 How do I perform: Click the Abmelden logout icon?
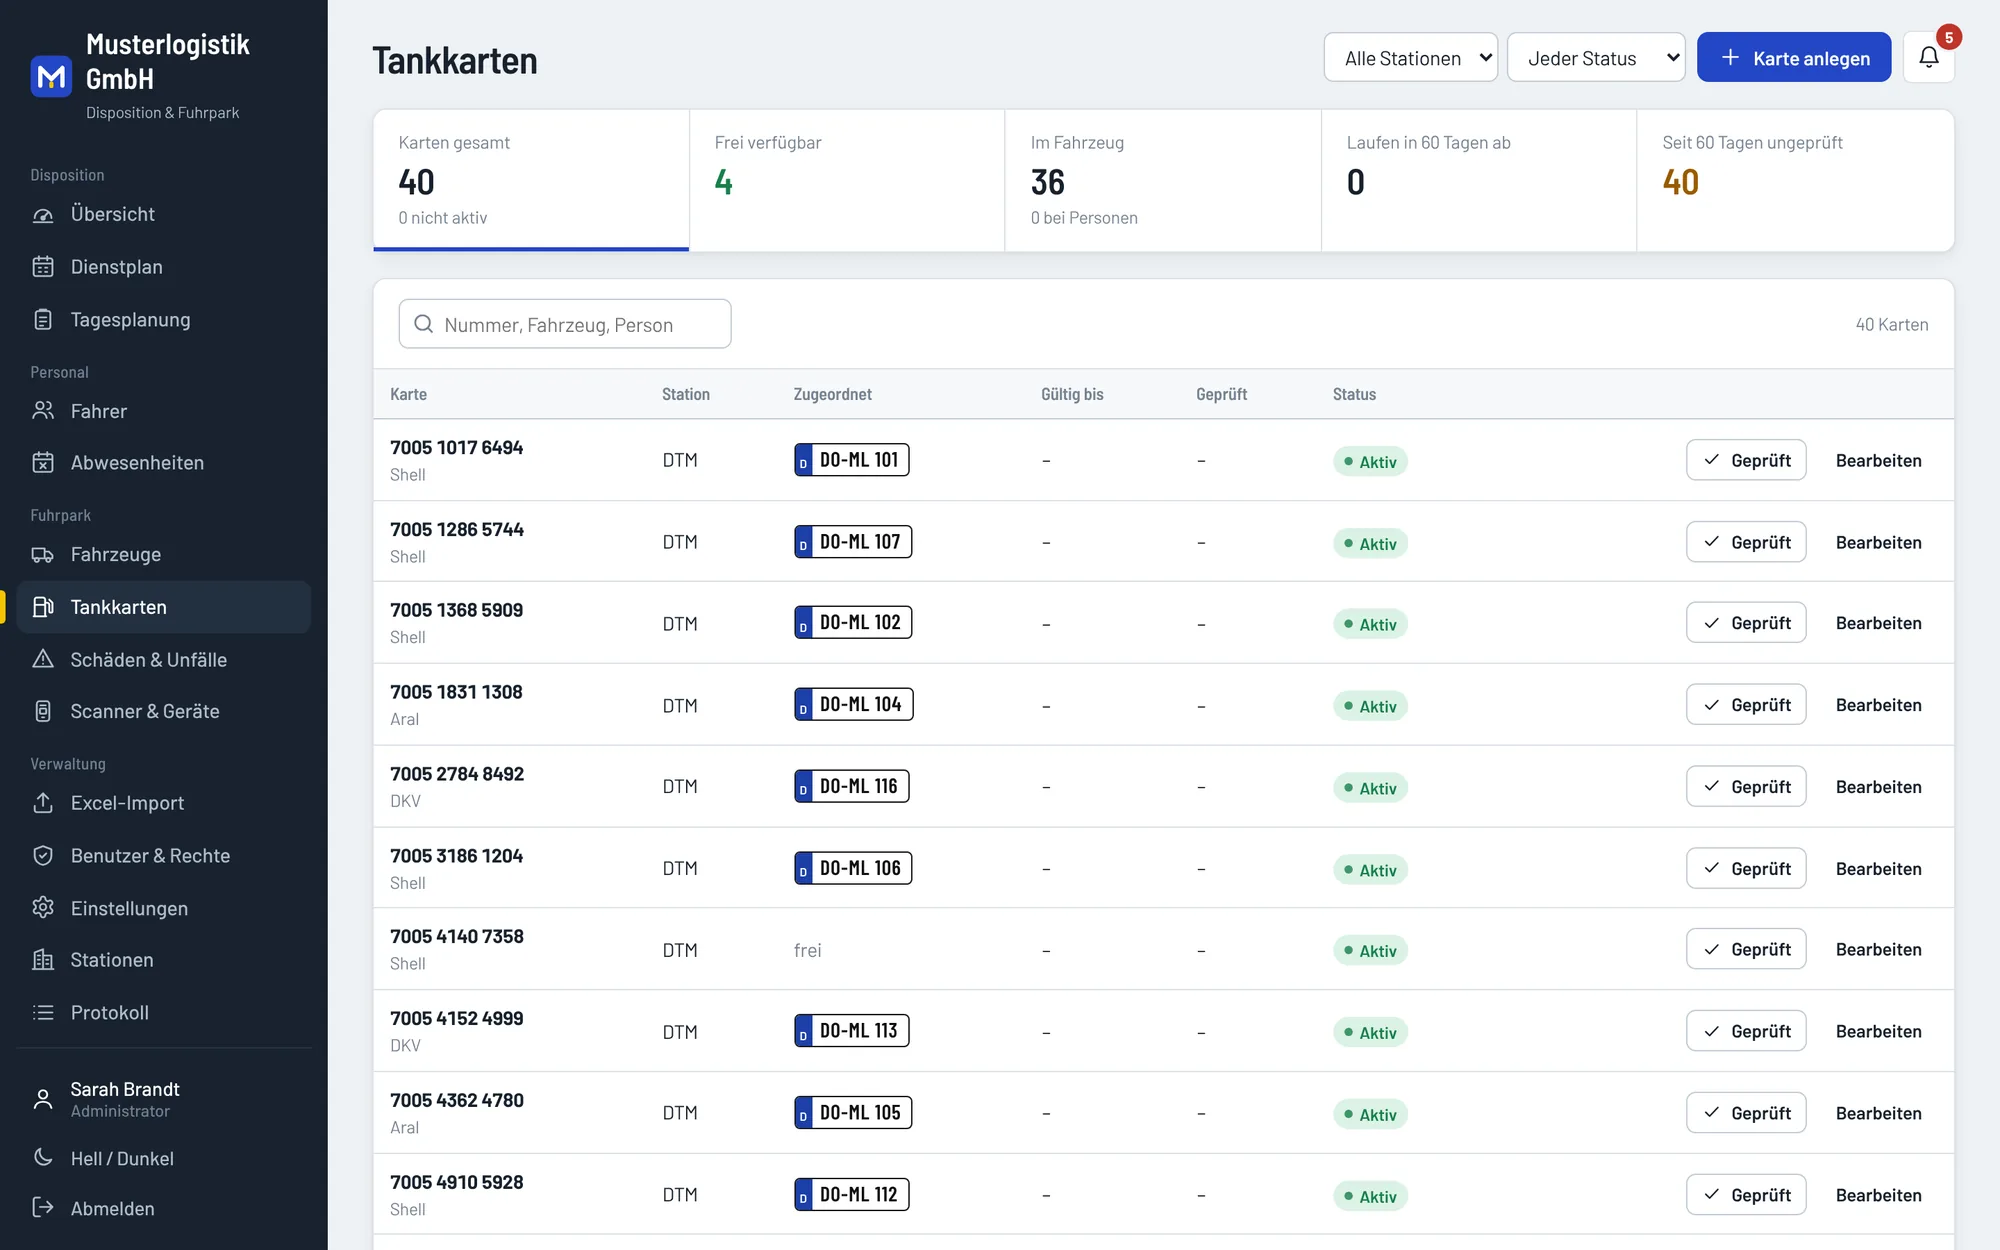[43, 1208]
